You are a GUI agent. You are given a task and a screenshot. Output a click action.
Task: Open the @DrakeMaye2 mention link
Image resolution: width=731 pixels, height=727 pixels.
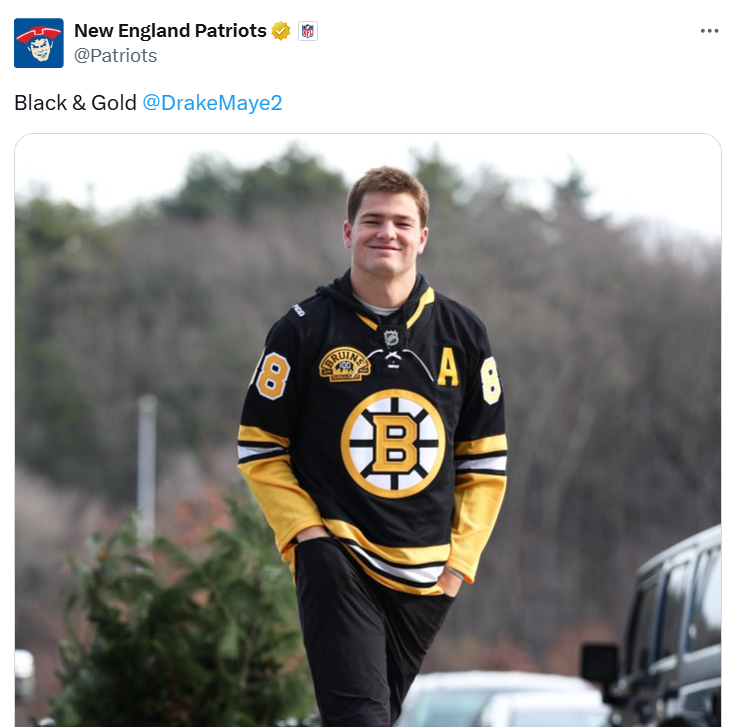[212, 103]
